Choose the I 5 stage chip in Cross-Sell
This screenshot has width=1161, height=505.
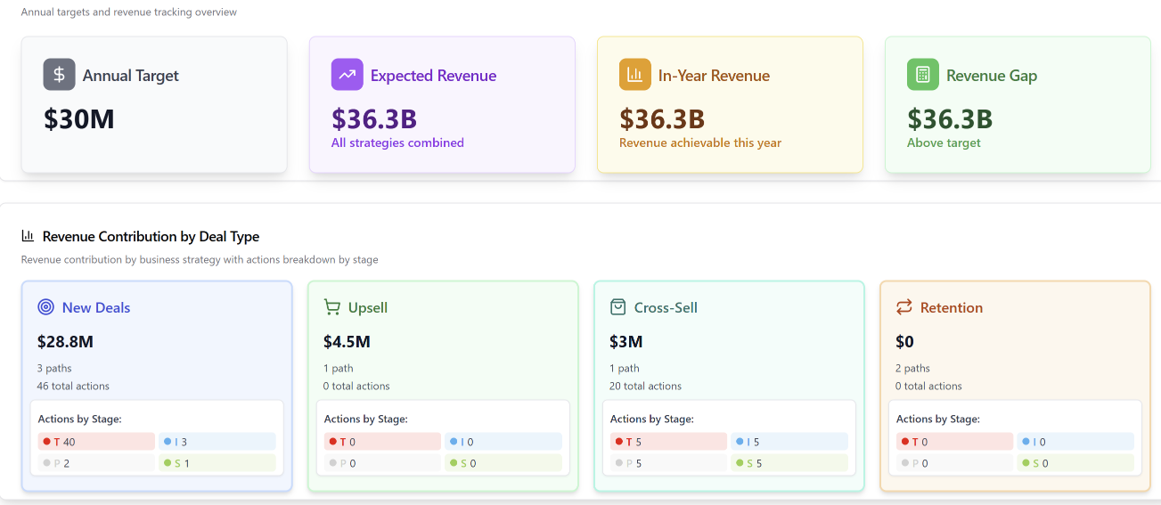(789, 442)
